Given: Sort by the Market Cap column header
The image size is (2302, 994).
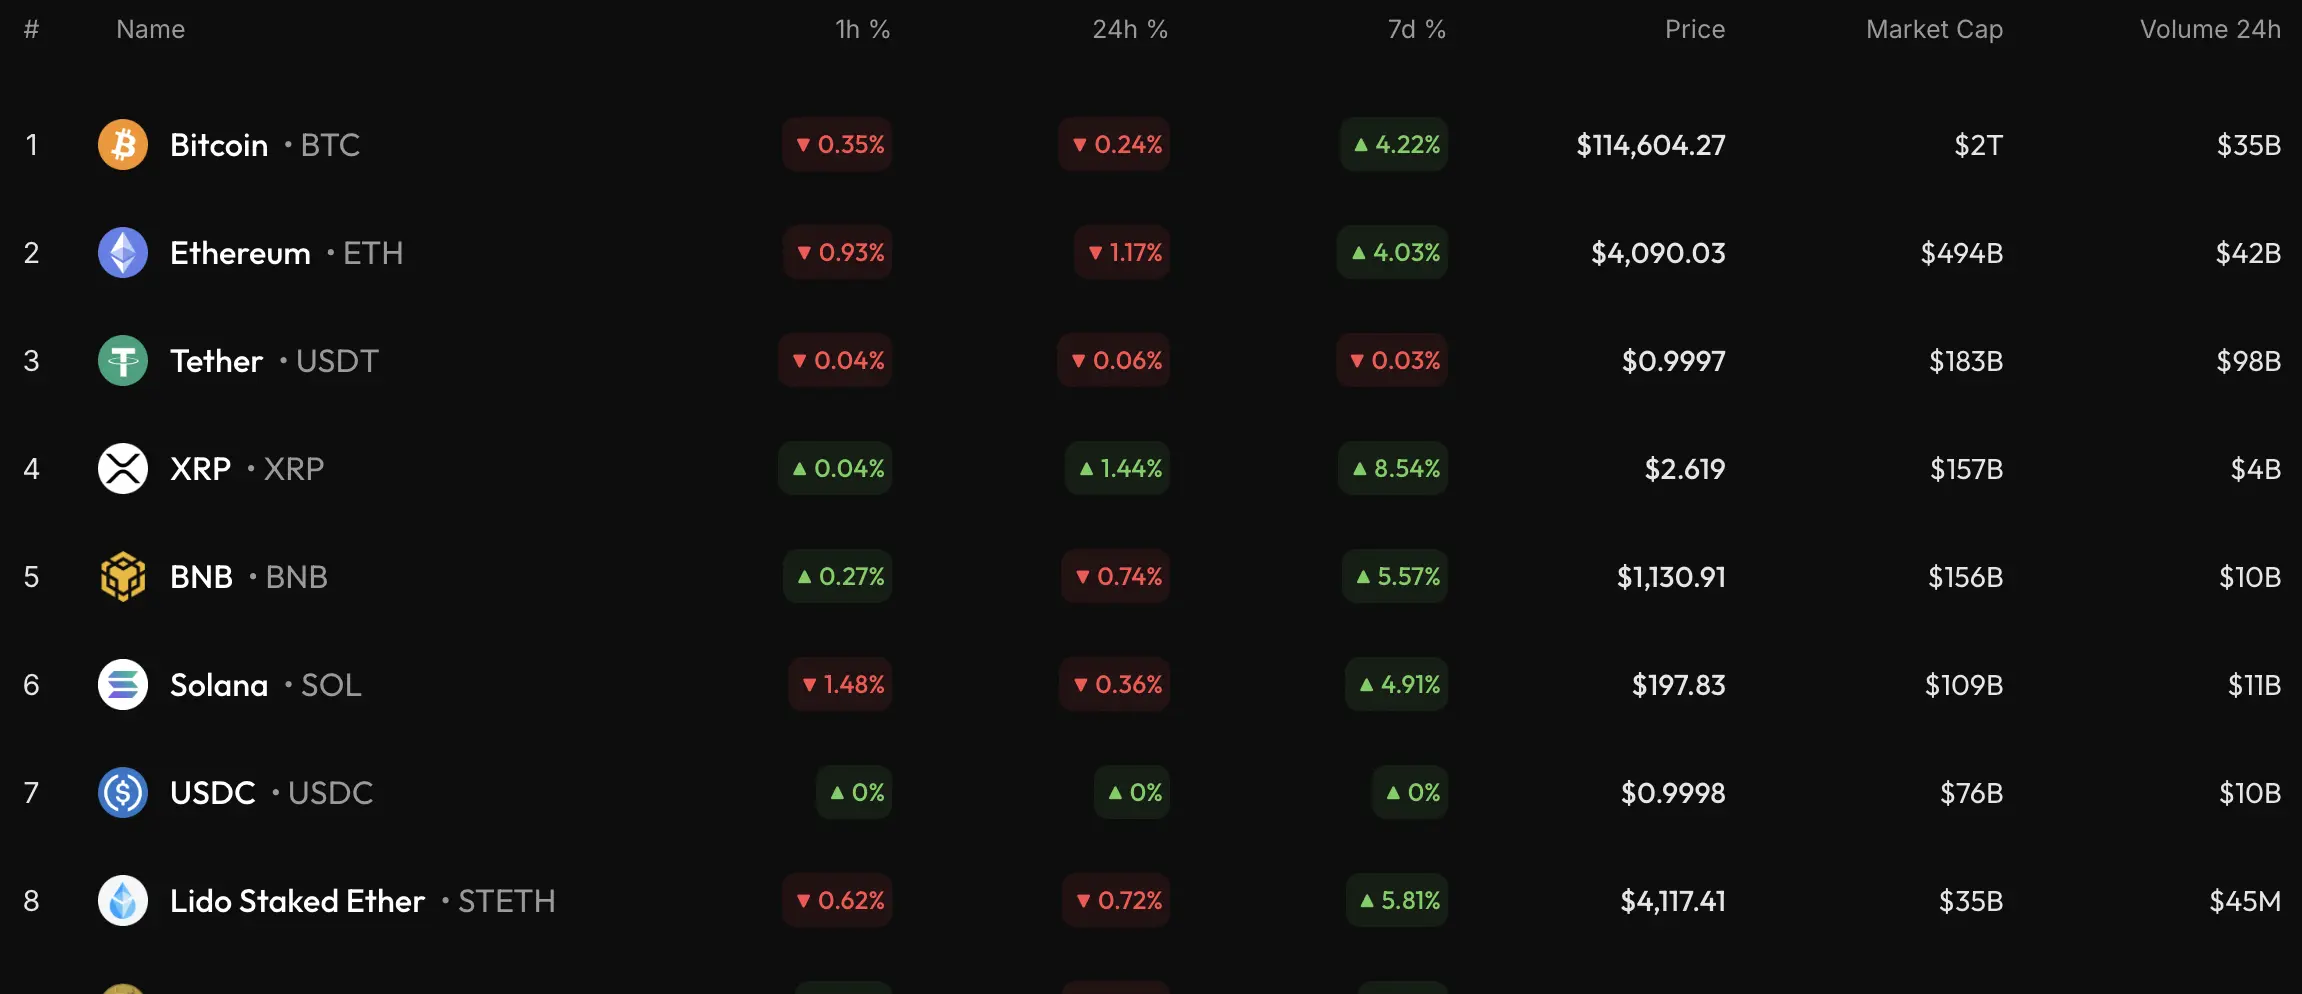Looking at the screenshot, I should coord(1934,30).
